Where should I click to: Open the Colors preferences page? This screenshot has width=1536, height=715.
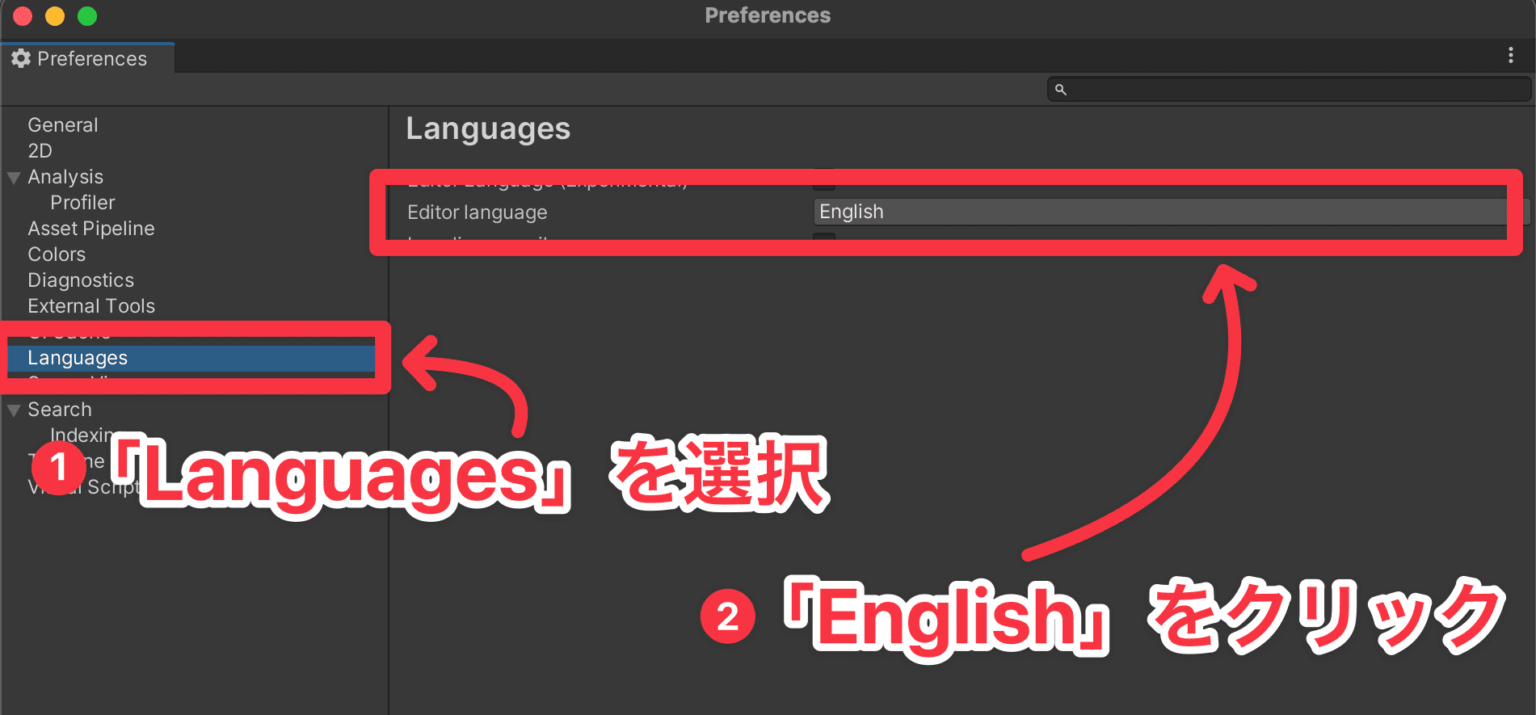57,254
